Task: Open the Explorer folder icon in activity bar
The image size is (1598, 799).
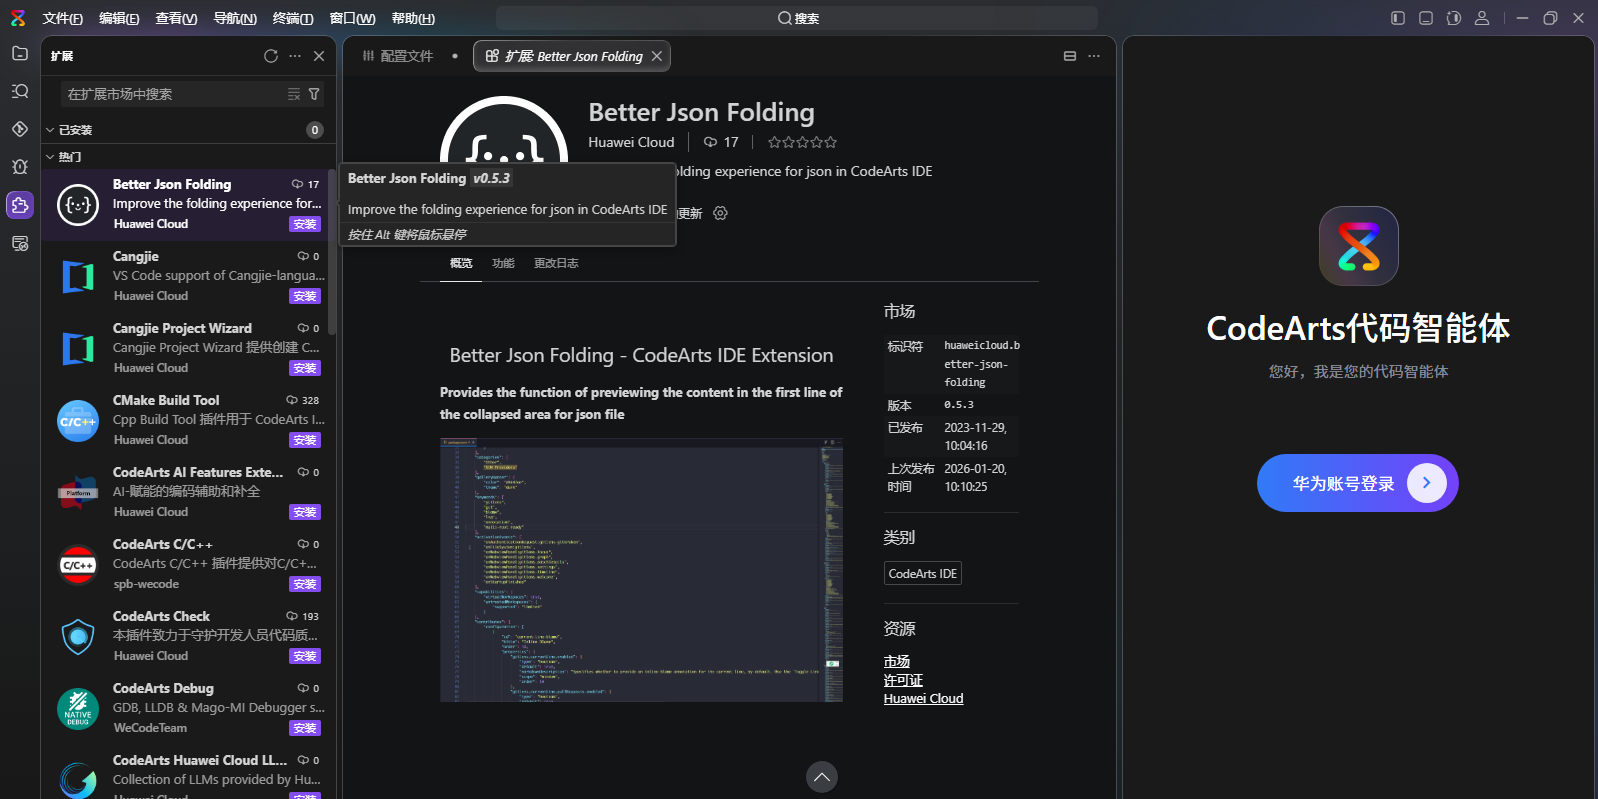Action: click(x=20, y=54)
